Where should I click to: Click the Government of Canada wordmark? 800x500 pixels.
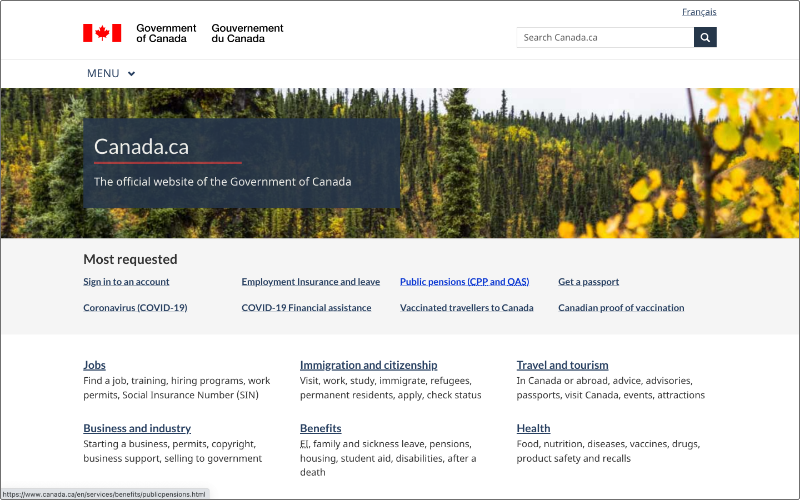click(x=166, y=33)
